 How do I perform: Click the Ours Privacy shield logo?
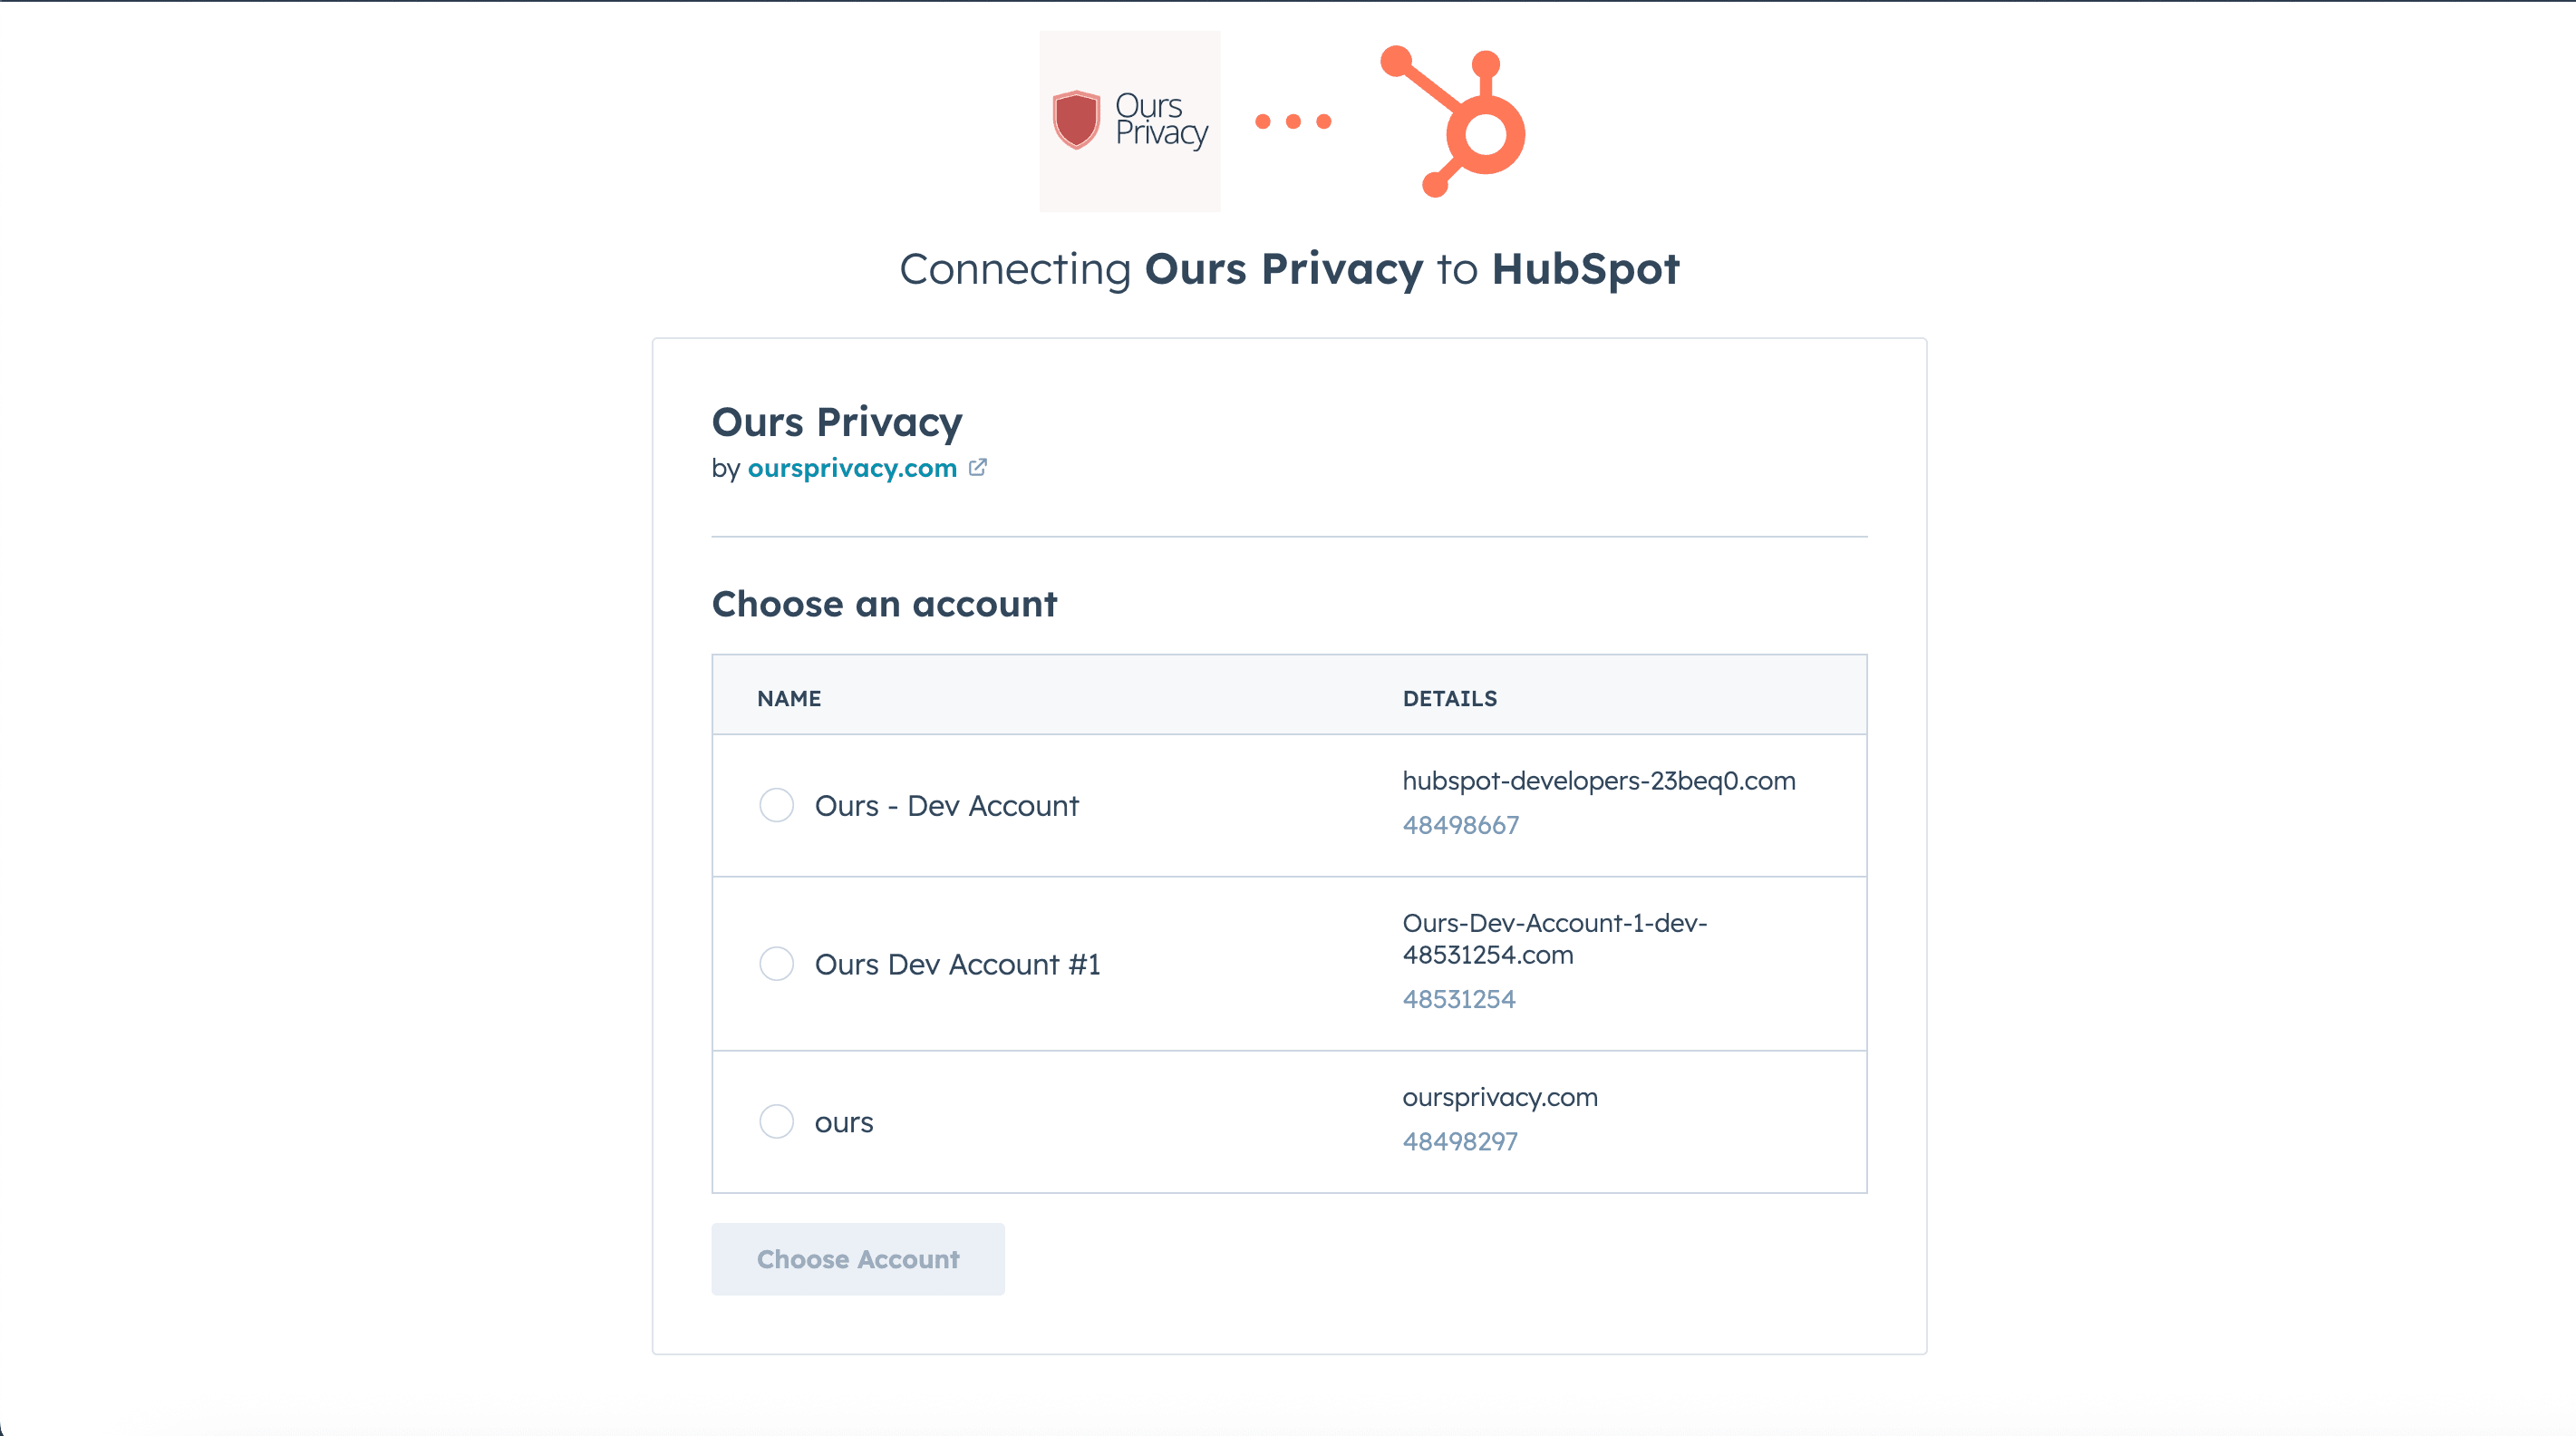tap(1129, 121)
